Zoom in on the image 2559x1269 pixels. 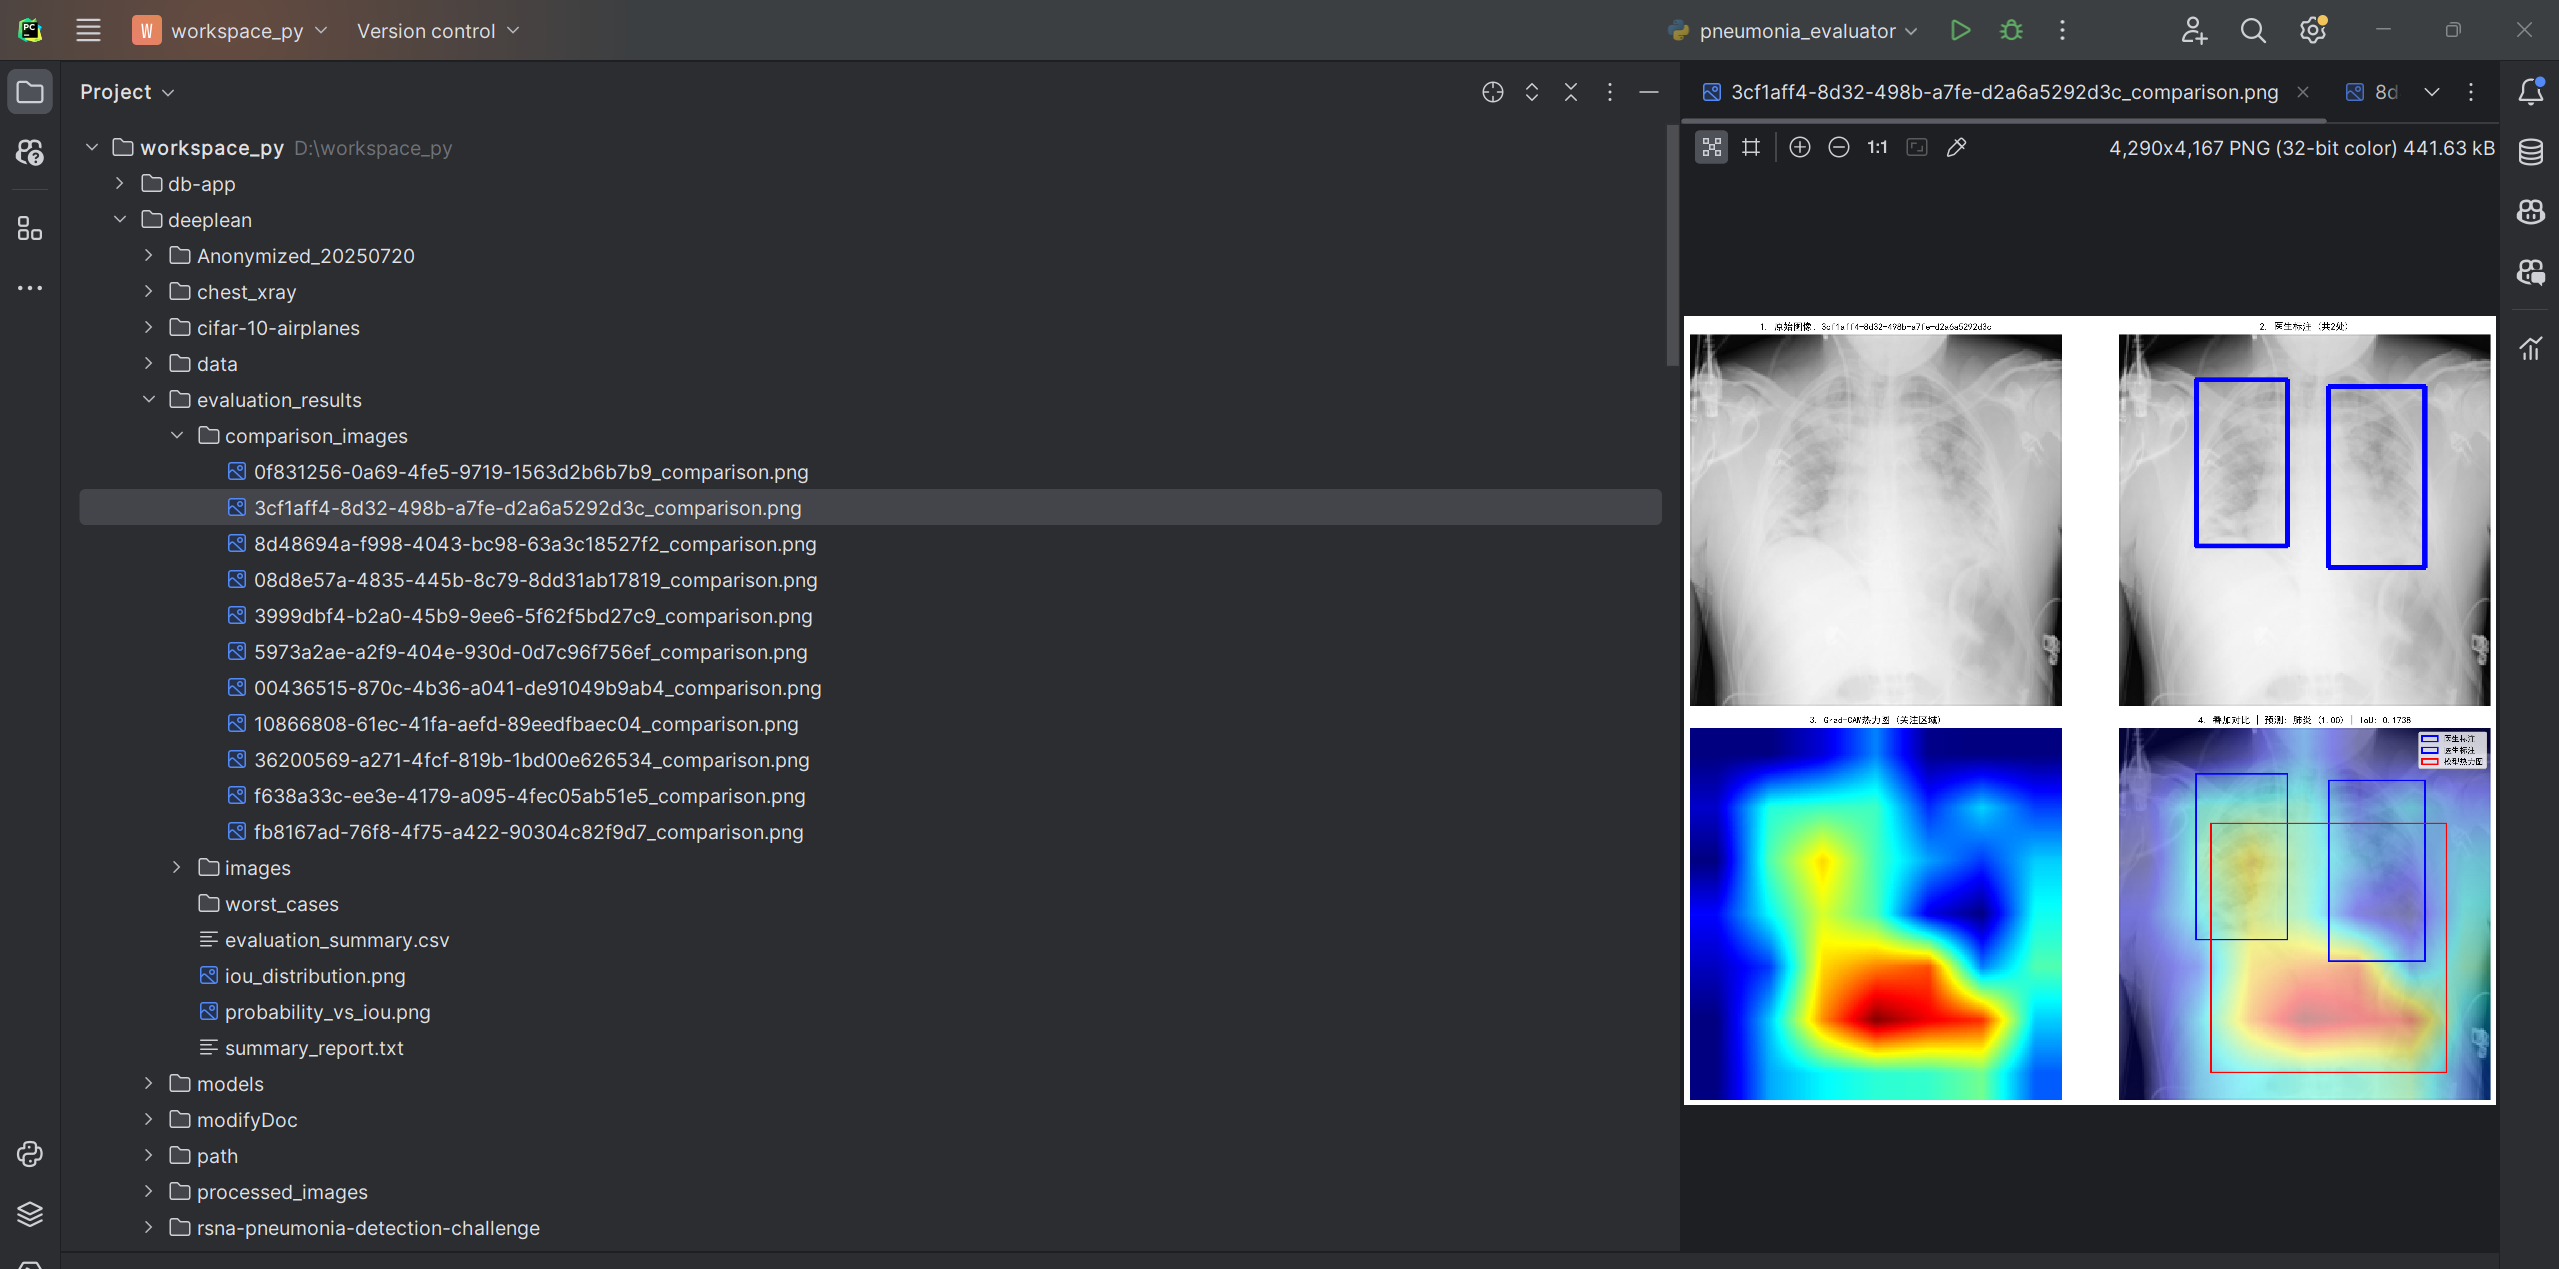pyautogui.click(x=1799, y=148)
